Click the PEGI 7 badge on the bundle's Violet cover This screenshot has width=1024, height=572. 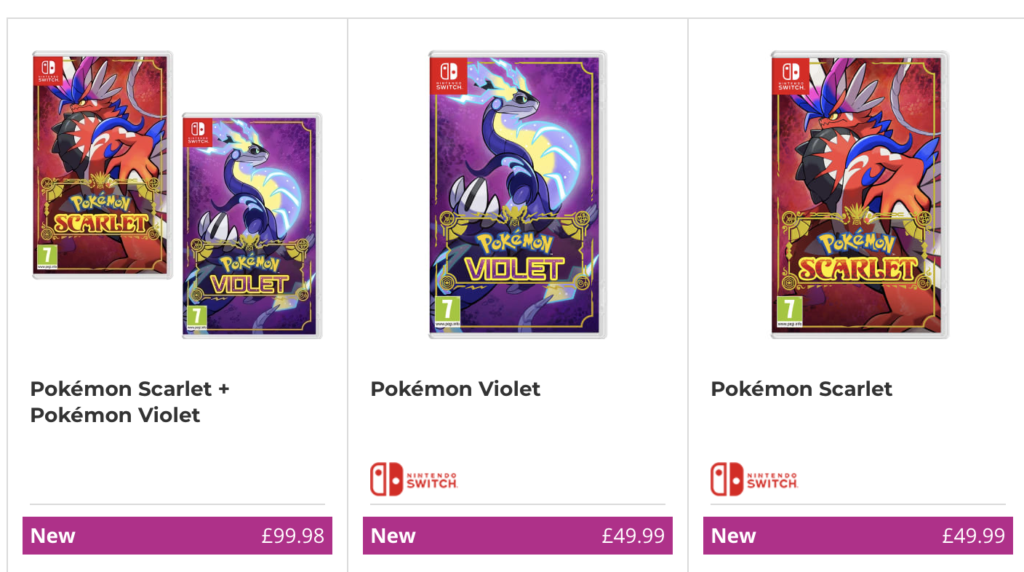(197, 313)
